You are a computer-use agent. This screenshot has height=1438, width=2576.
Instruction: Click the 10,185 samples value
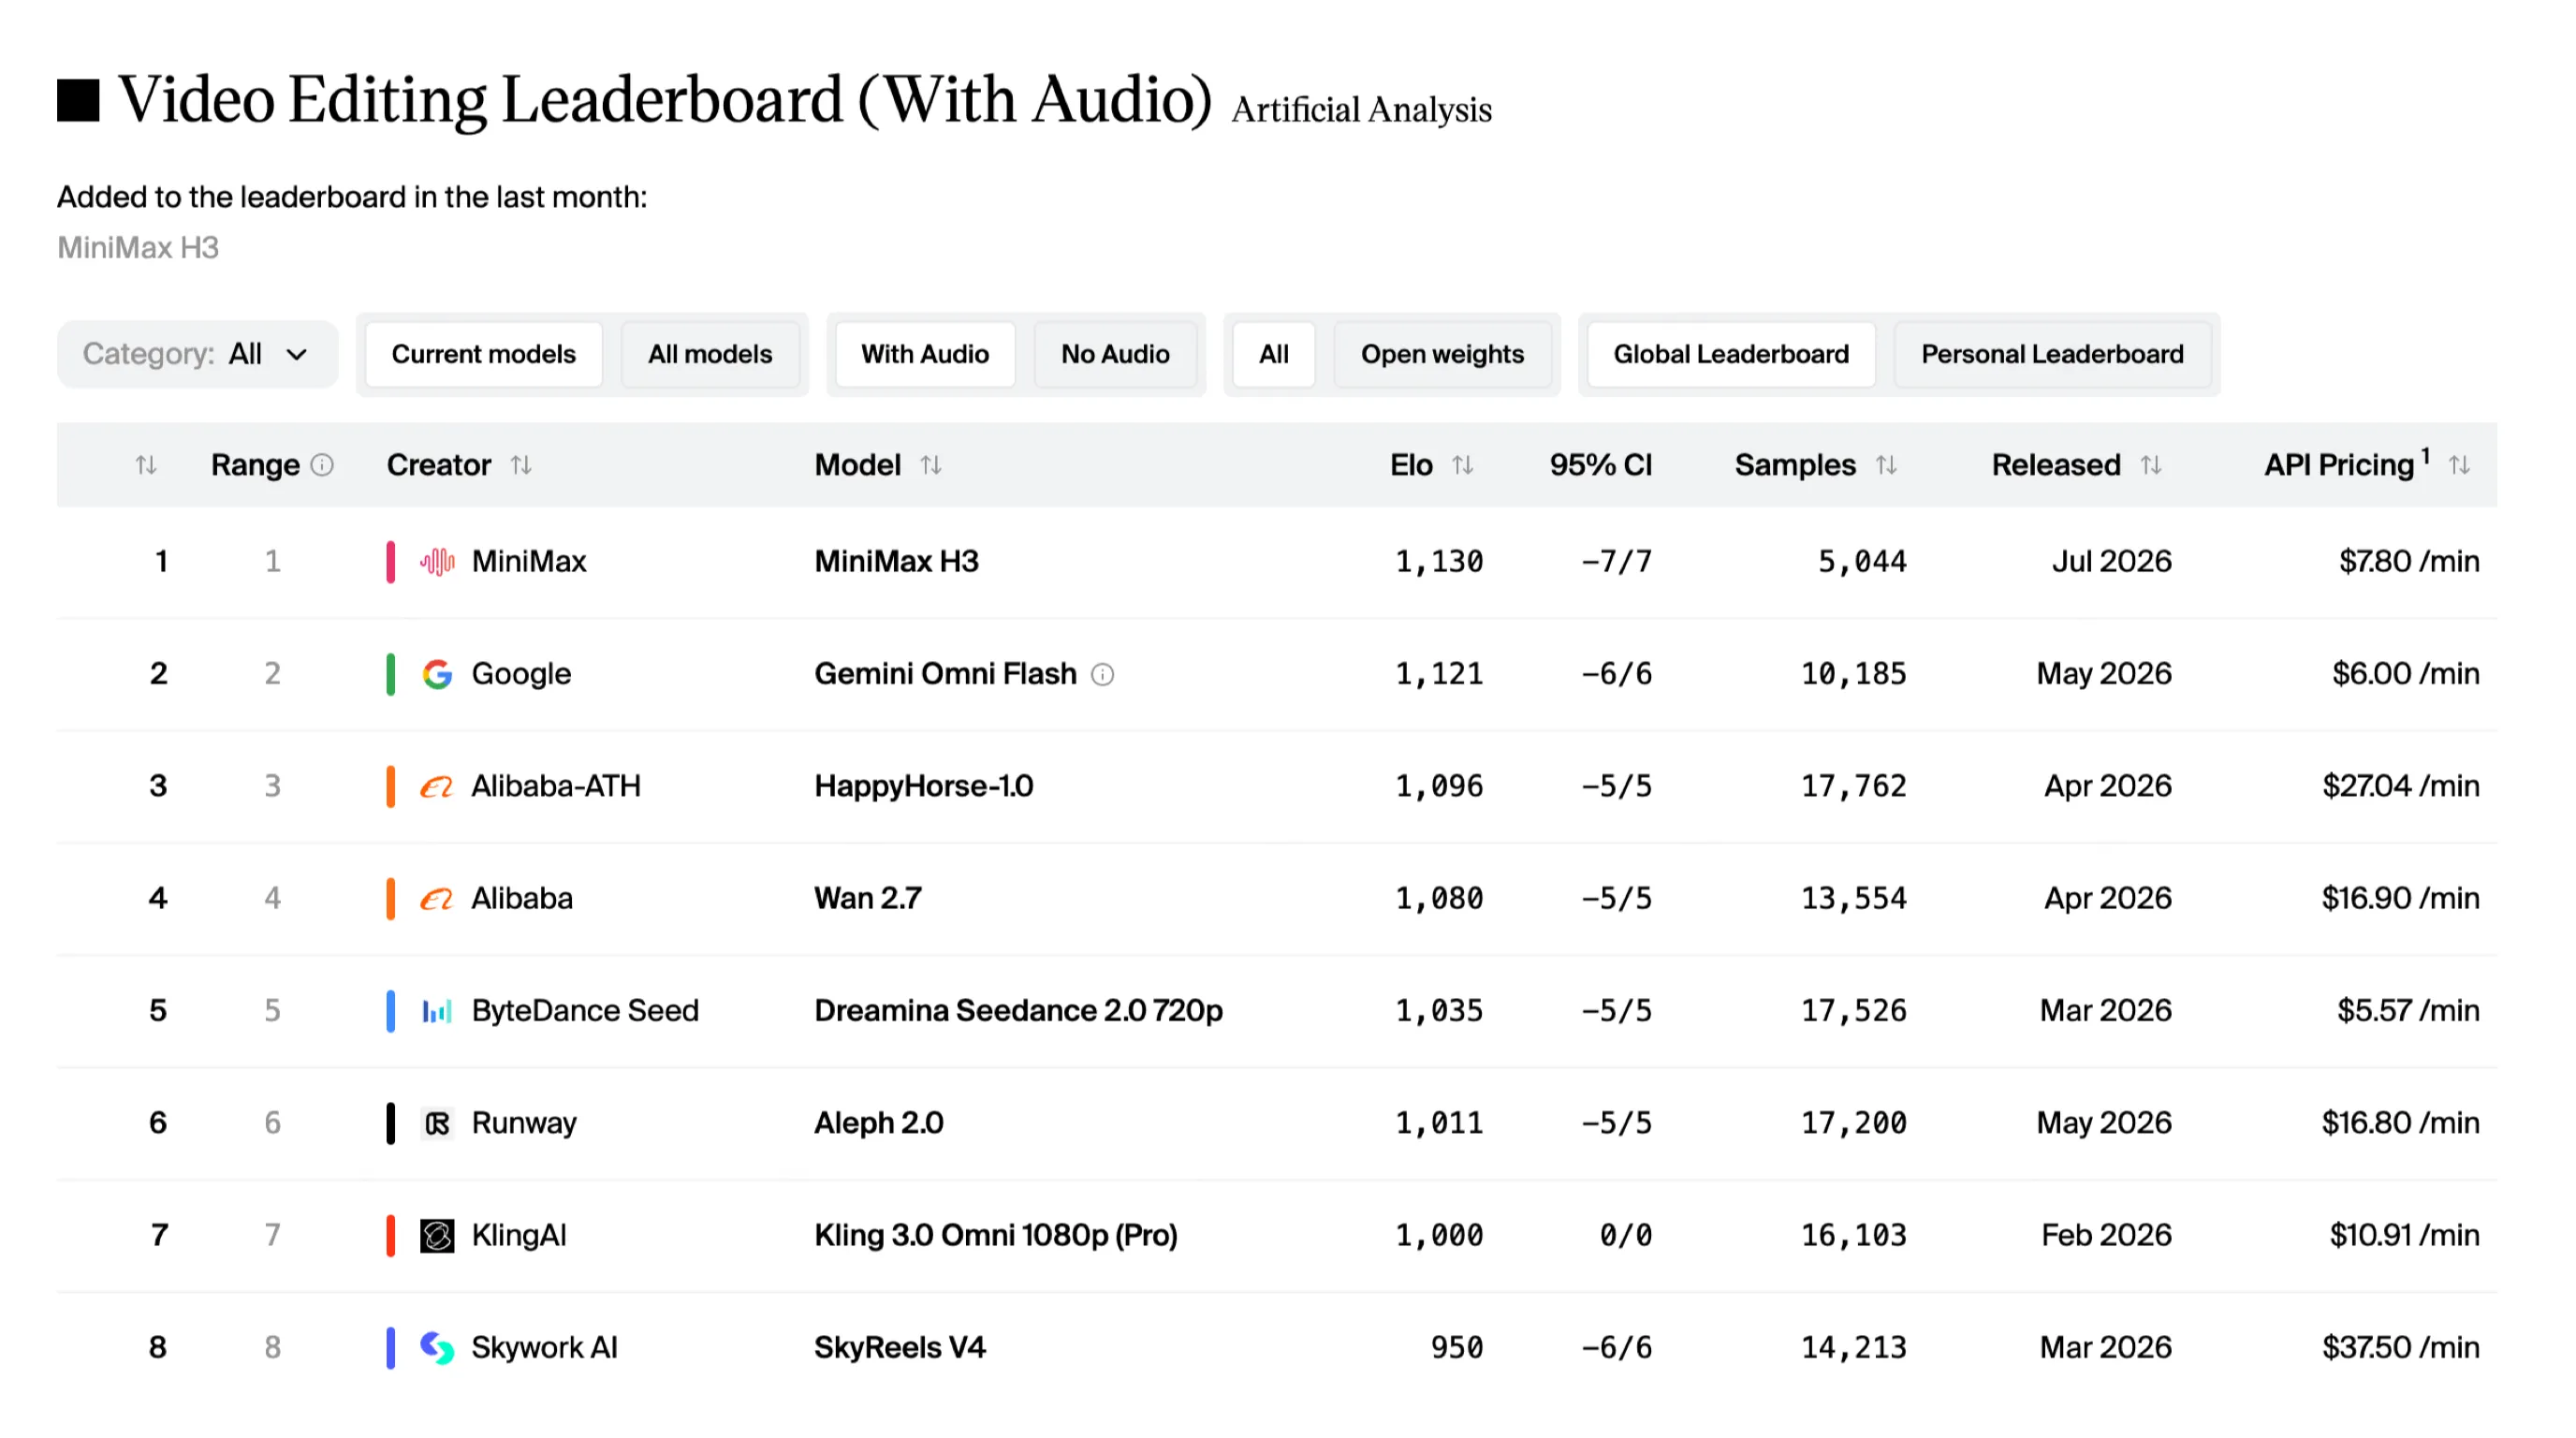(x=1853, y=674)
